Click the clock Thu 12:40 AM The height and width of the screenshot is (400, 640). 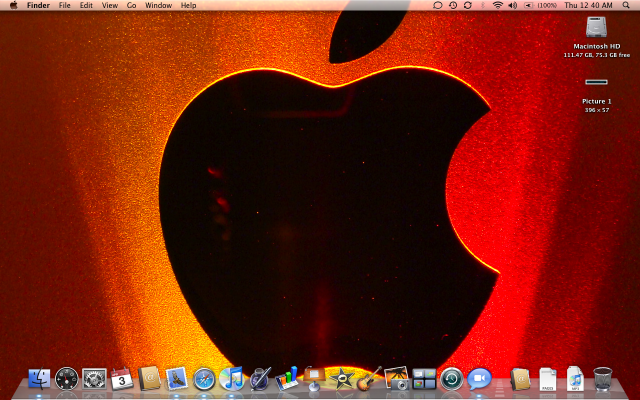pyautogui.click(x=588, y=5)
